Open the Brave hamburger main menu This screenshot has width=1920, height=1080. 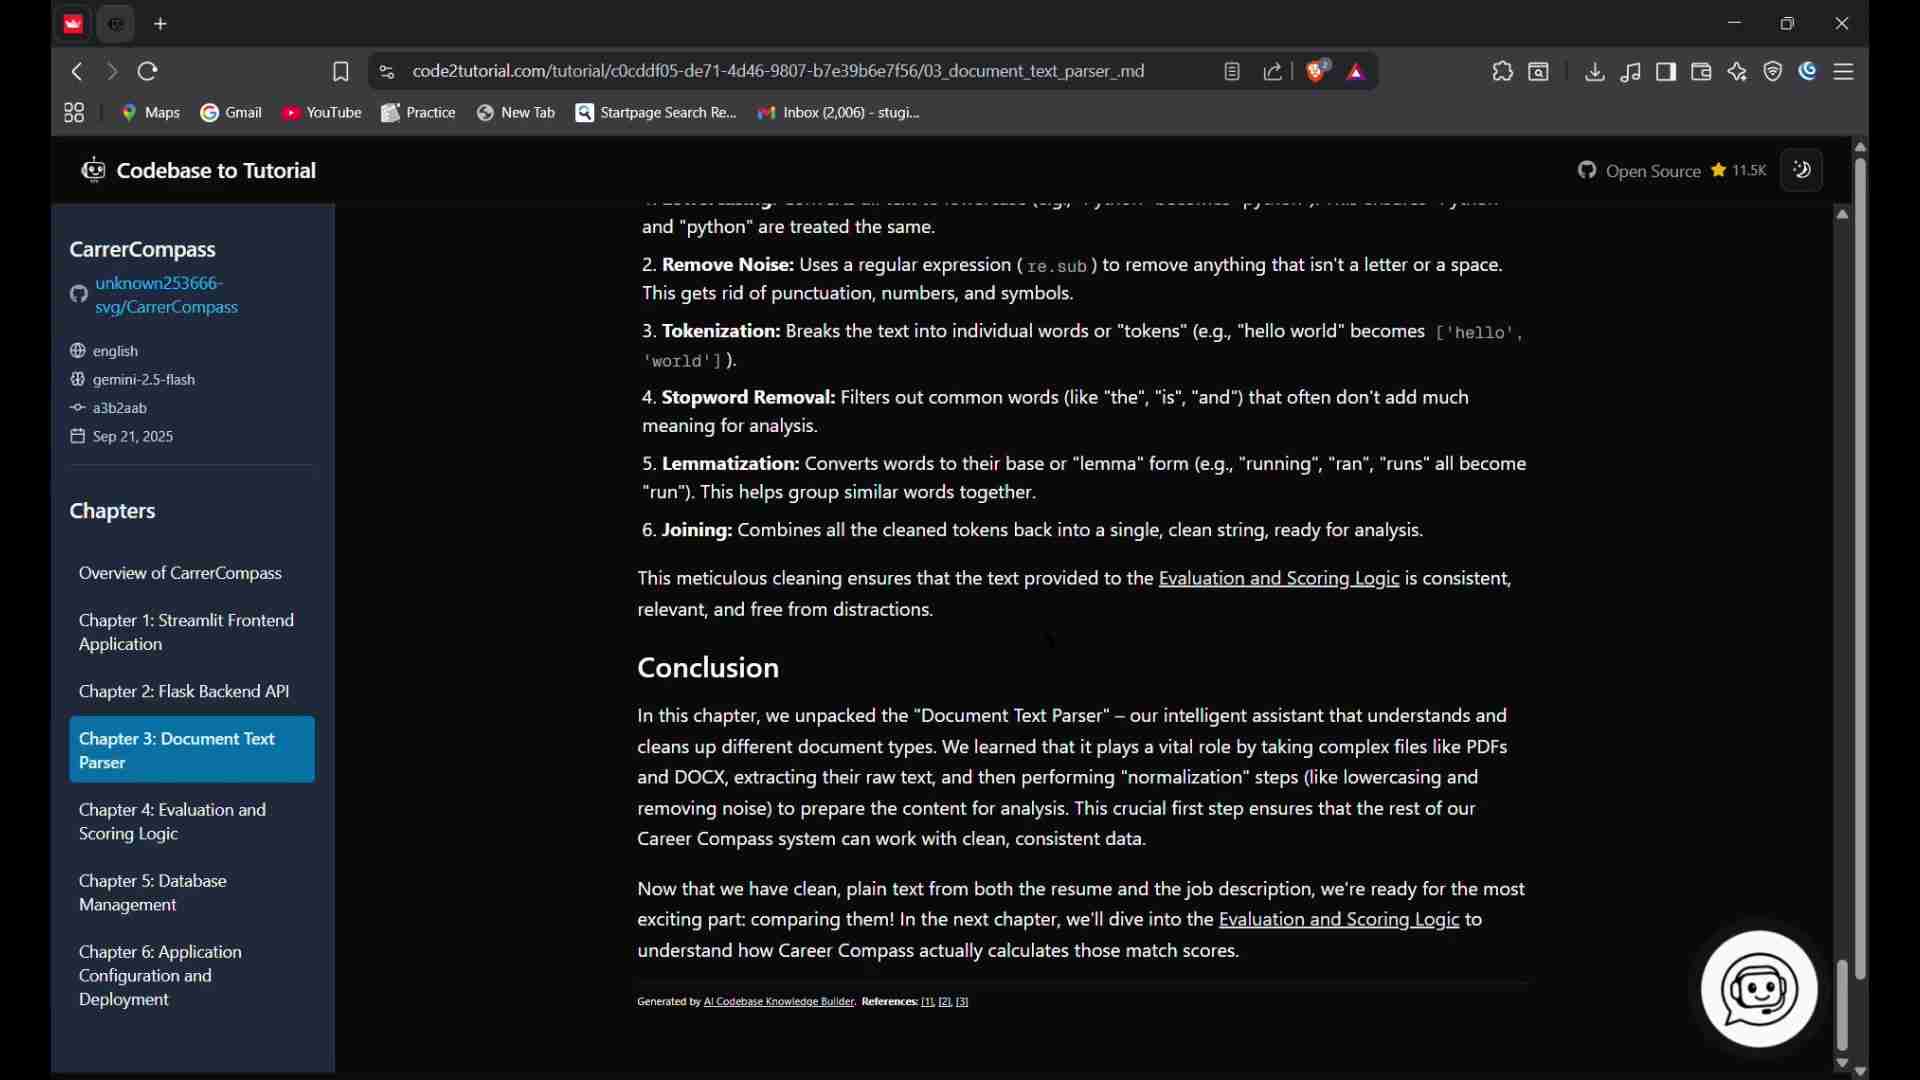(1846, 72)
